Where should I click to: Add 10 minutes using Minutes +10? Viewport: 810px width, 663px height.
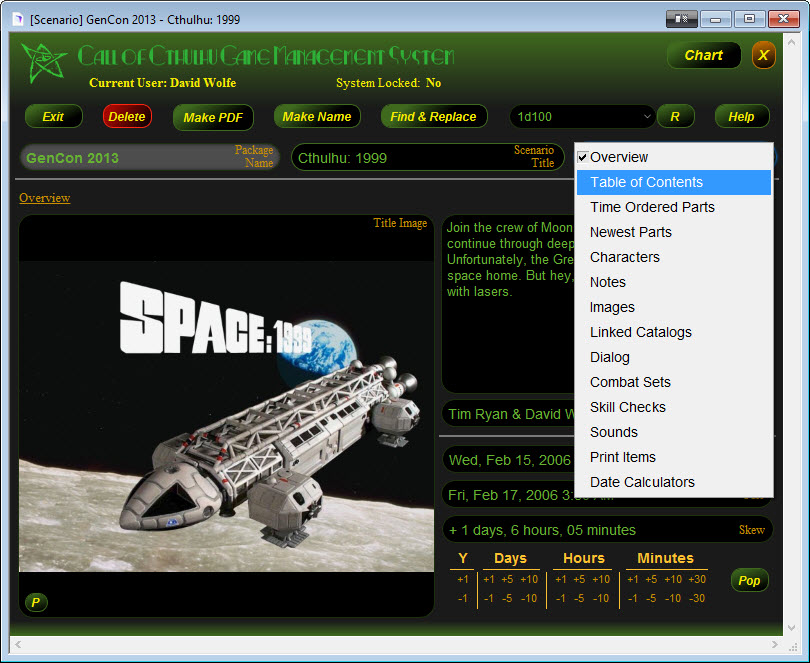(673, 579)
